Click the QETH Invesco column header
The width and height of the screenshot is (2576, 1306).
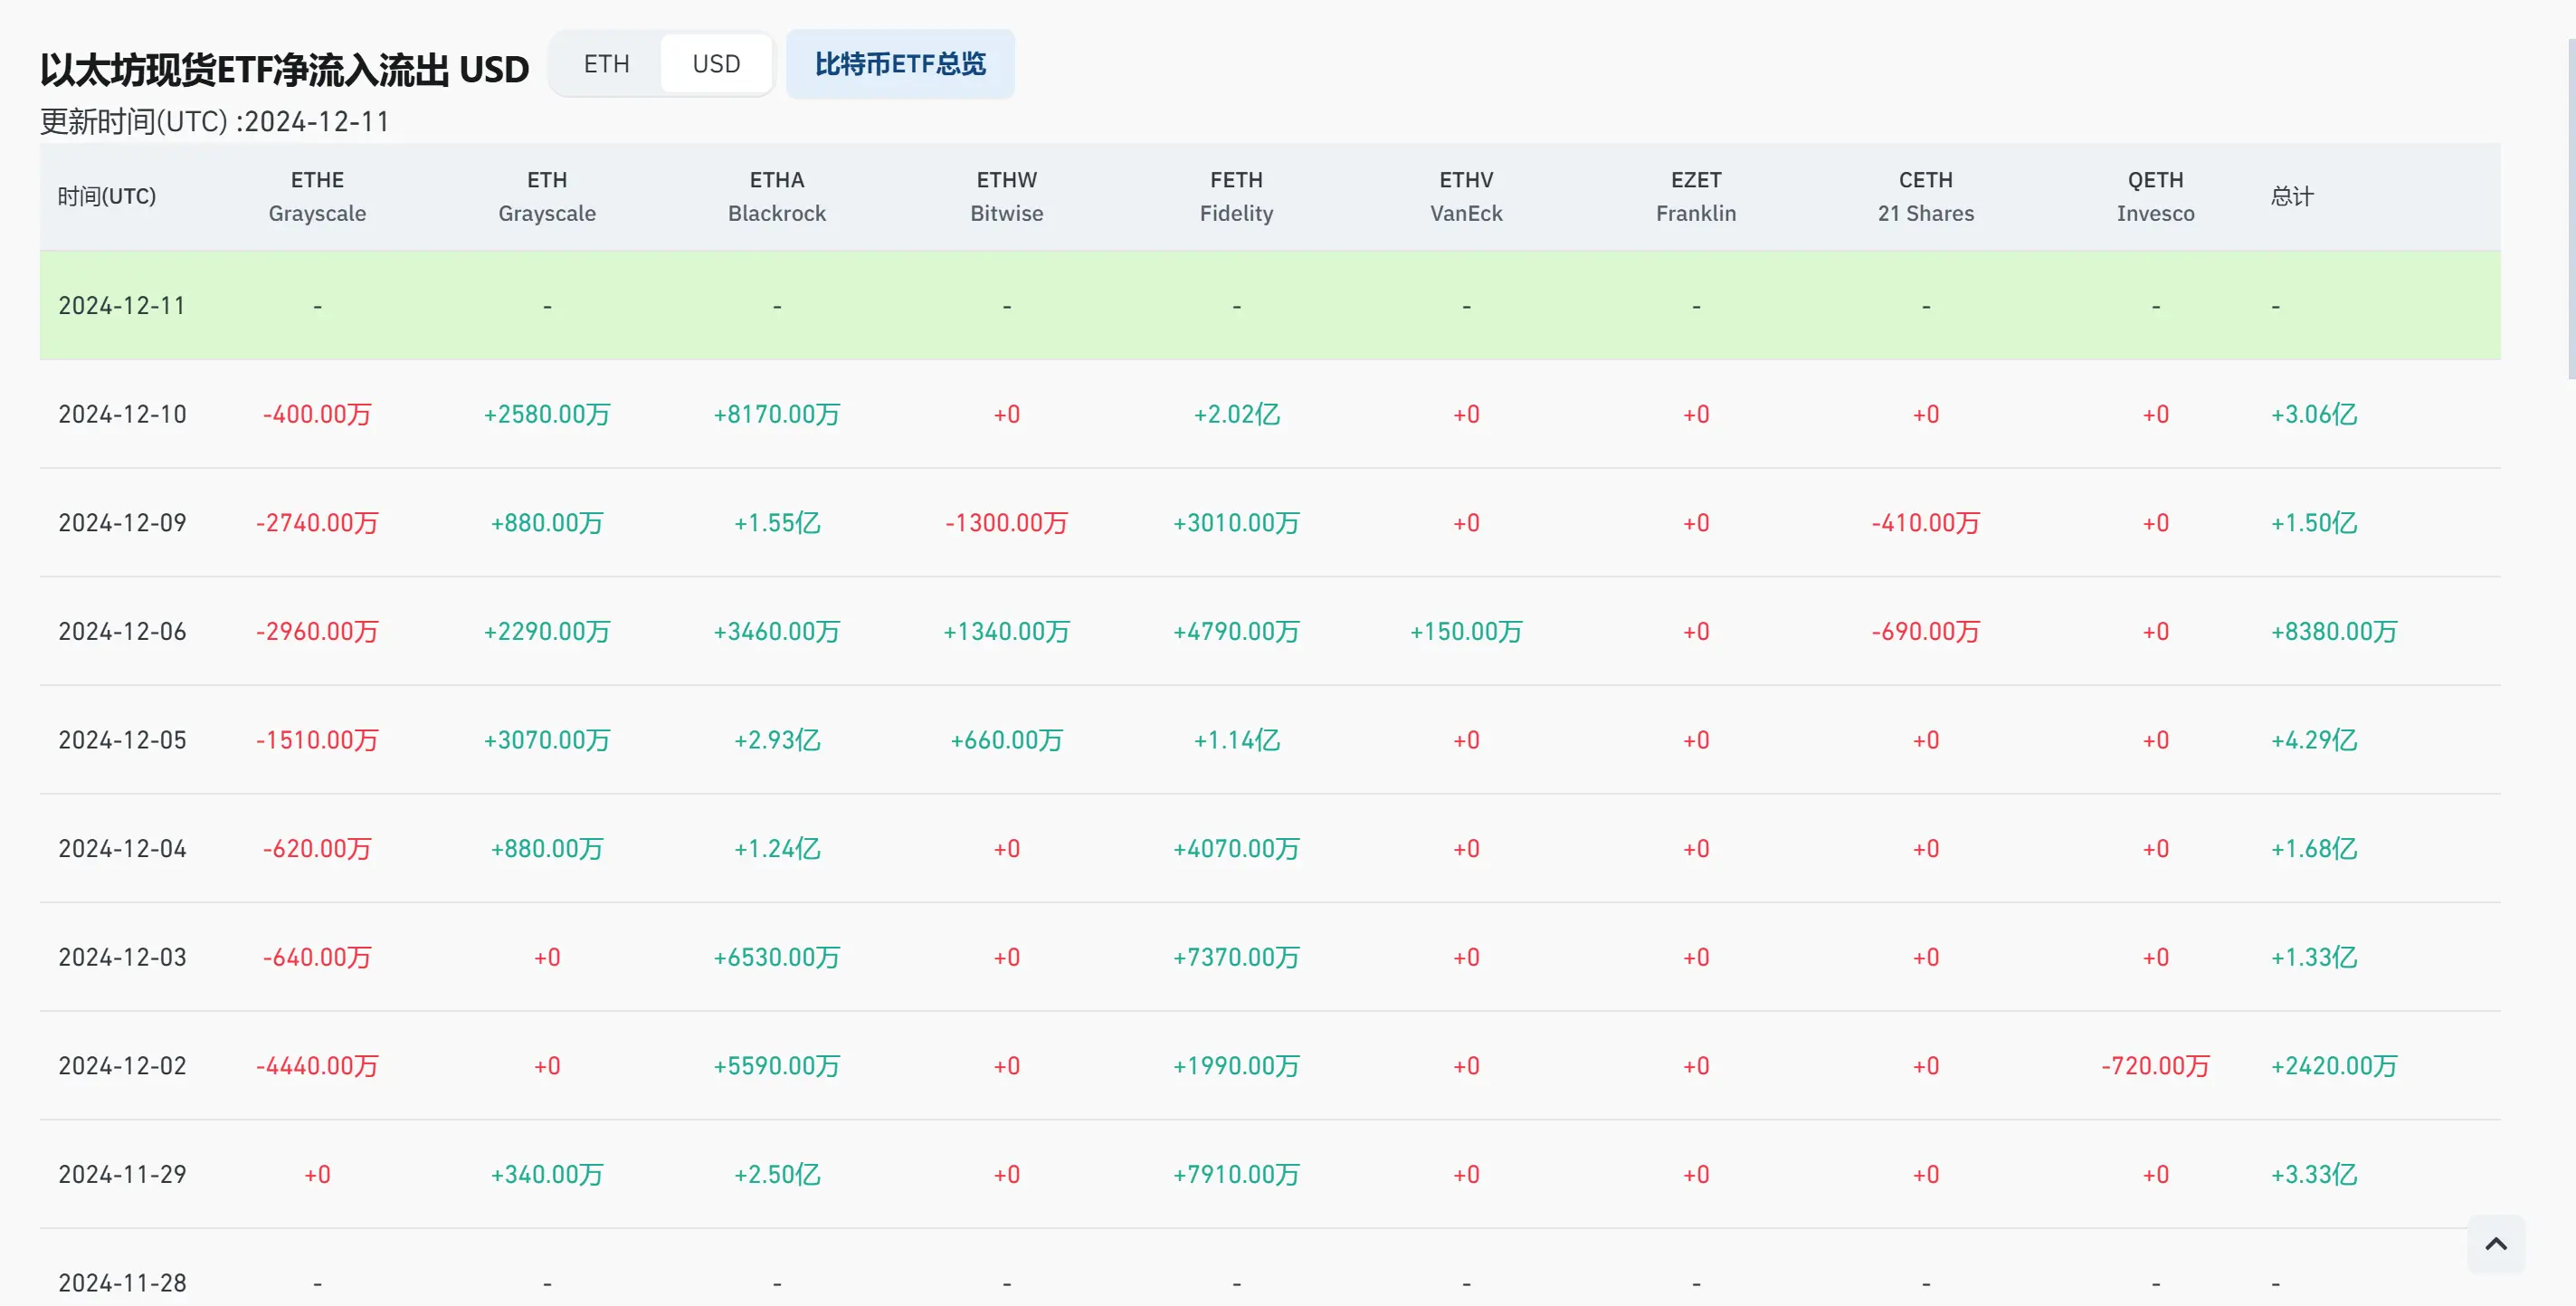[2155, 196]
